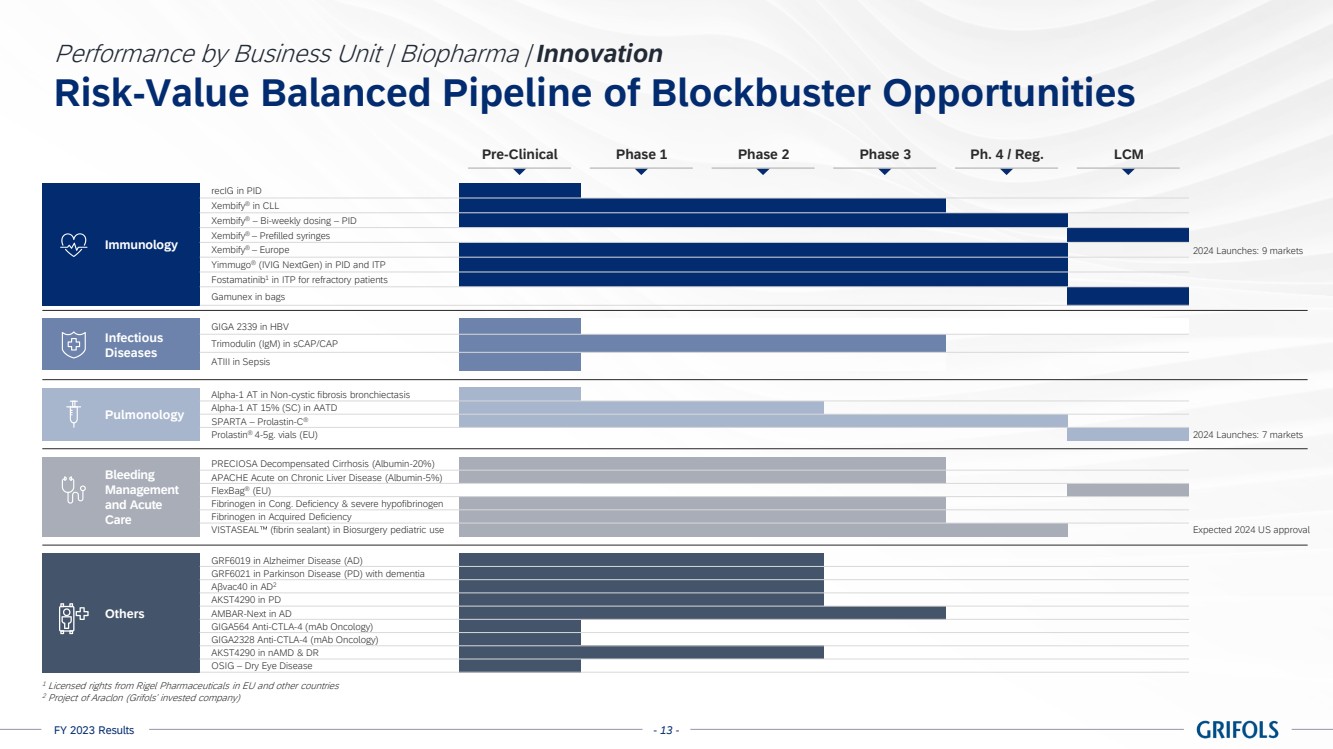Click 'GRF6019 in Alzheimer Disease (AD)' label
Screen dimensions: 1333x749
(286, 560)
